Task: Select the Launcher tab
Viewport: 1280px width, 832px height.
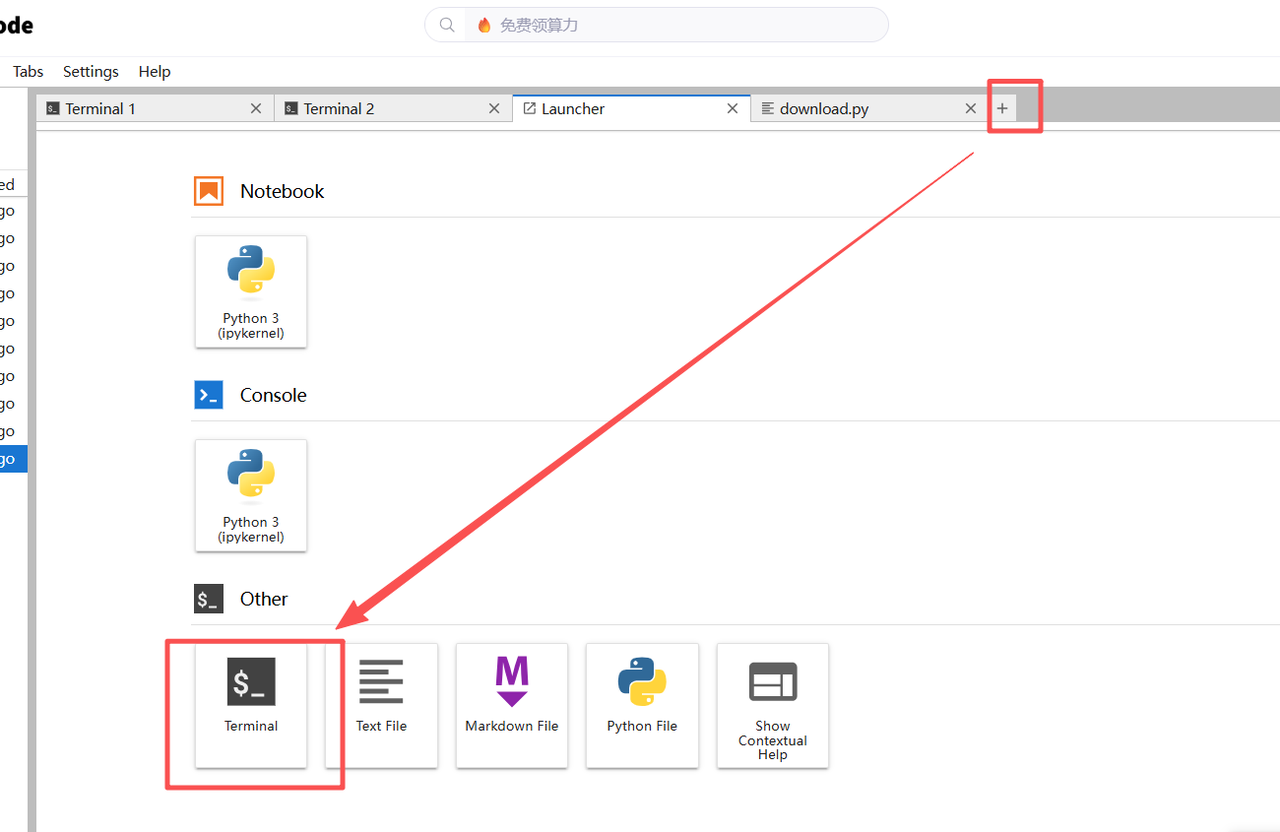Action: click(x=631, y=108)
